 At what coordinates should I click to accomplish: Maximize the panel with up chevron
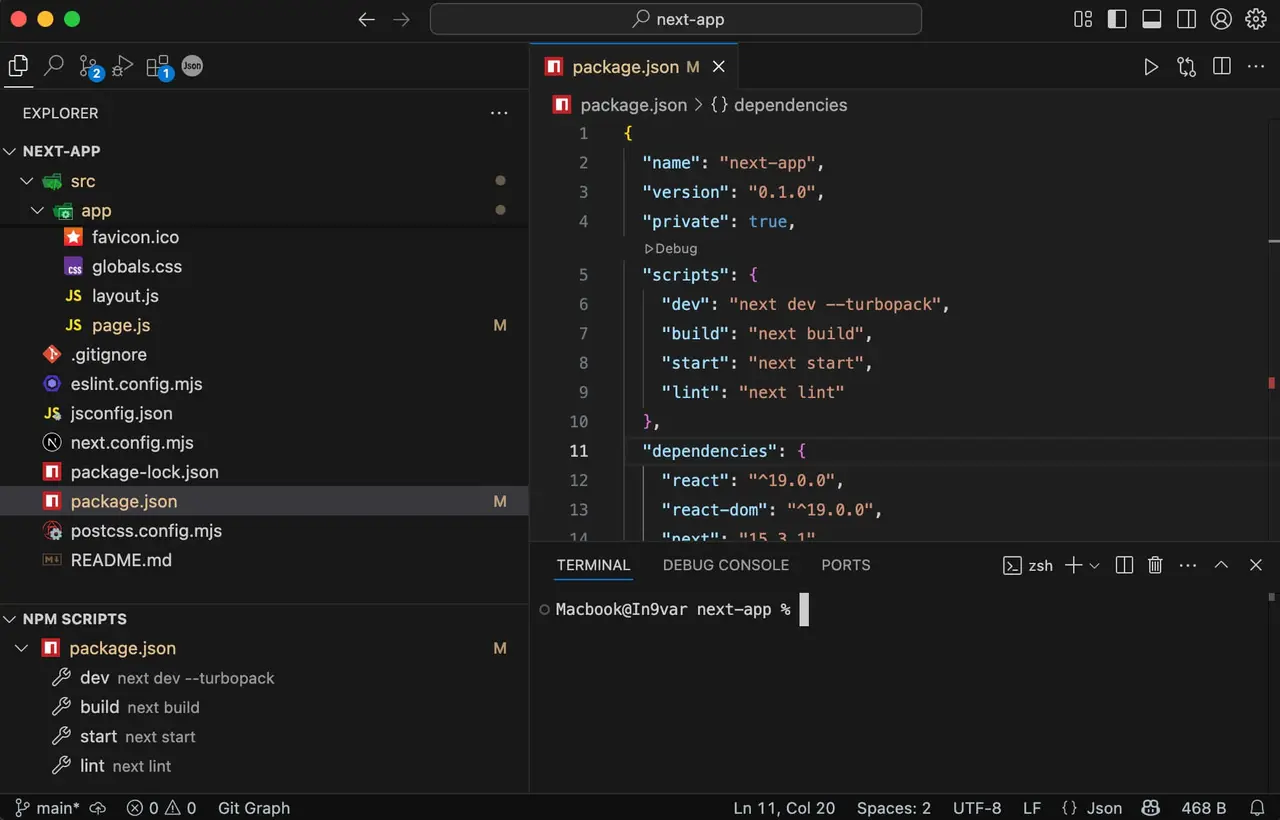coord(1221,565)
